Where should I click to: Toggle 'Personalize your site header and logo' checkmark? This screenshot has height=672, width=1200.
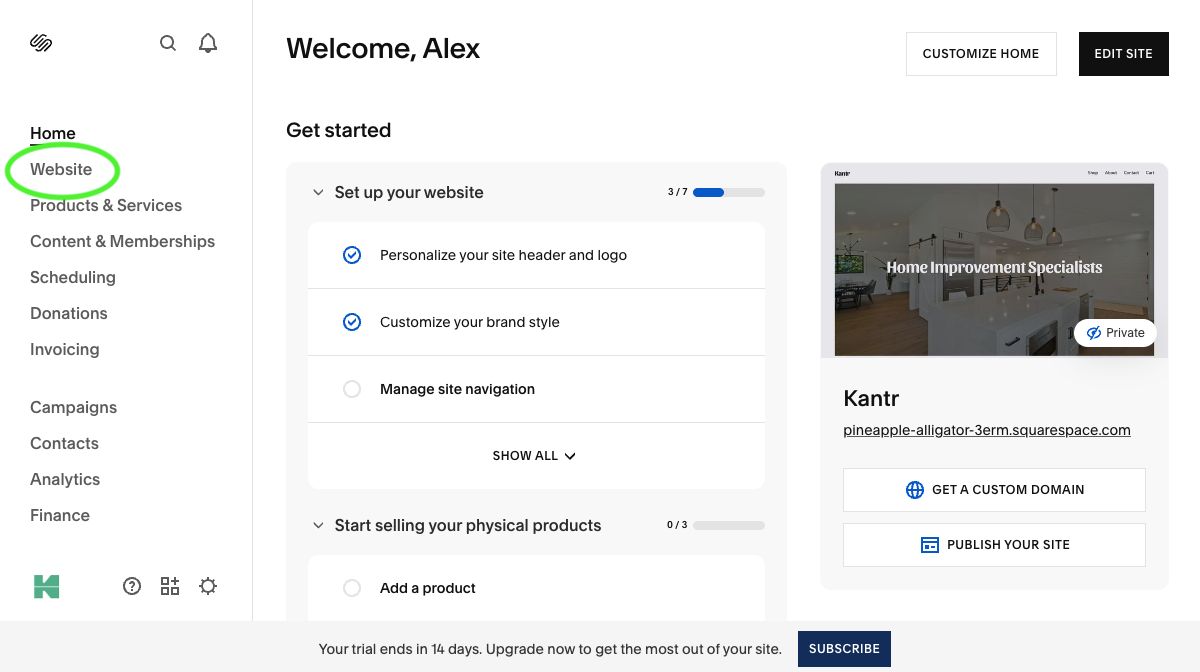[x=352, y=255]
